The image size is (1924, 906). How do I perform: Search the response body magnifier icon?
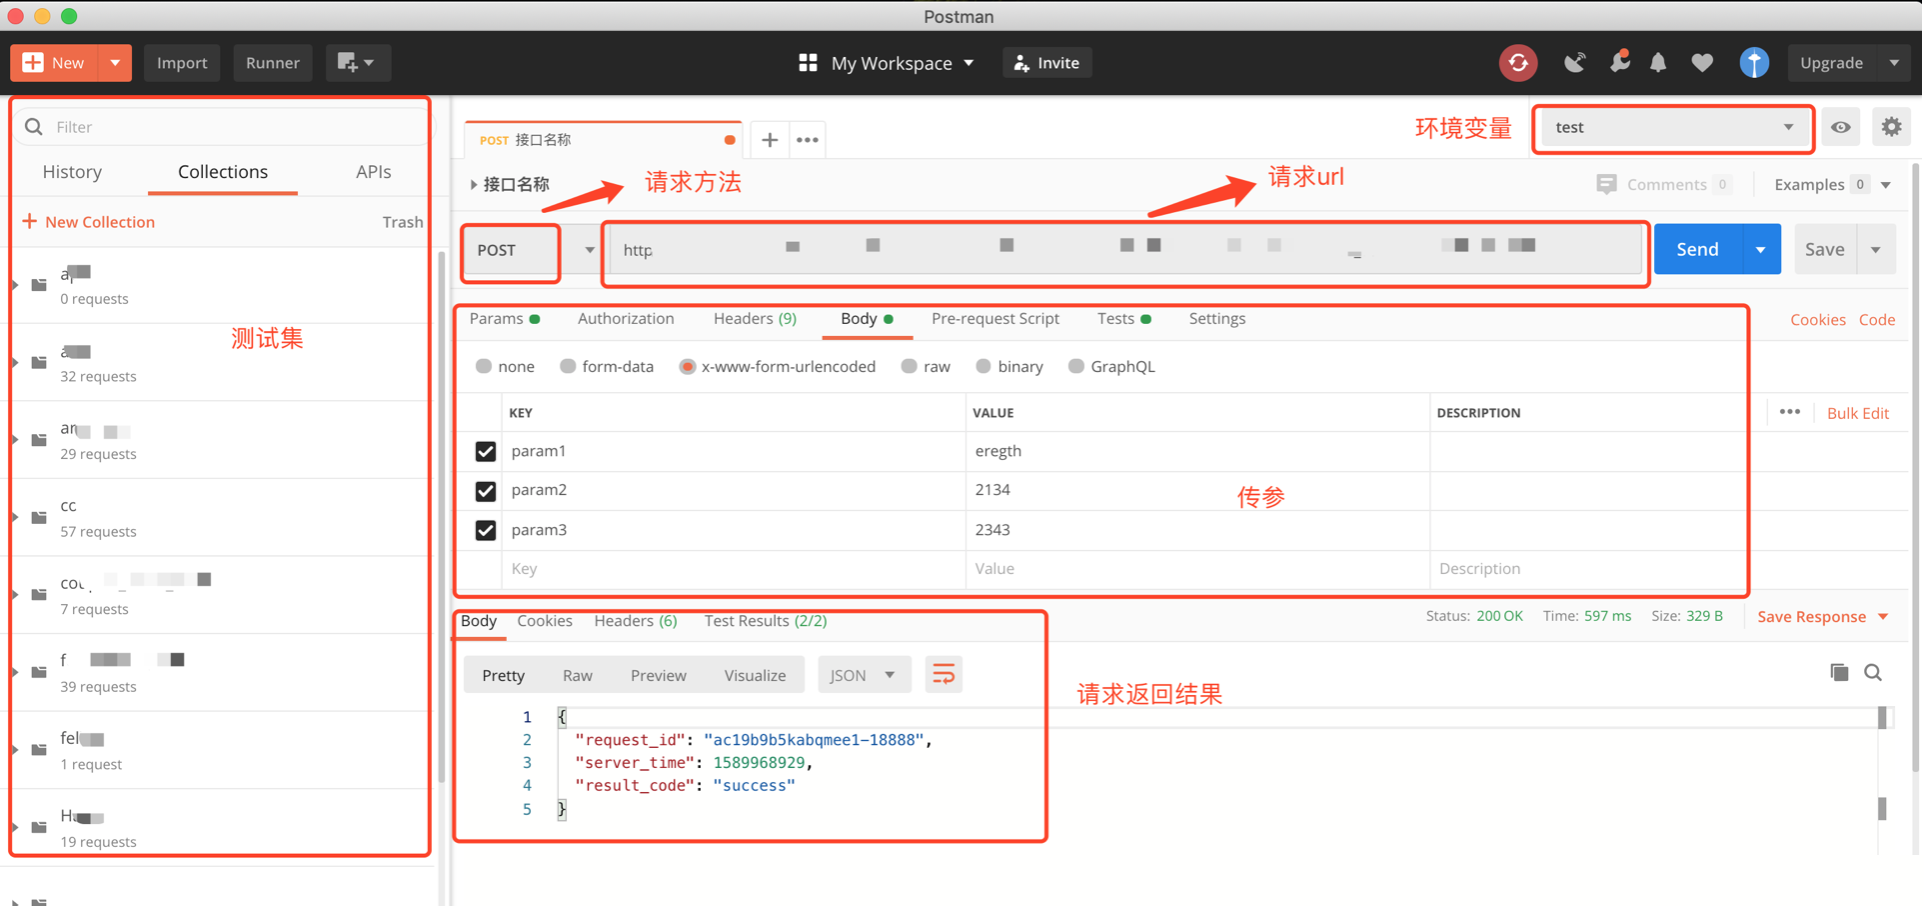(1873, 673)
